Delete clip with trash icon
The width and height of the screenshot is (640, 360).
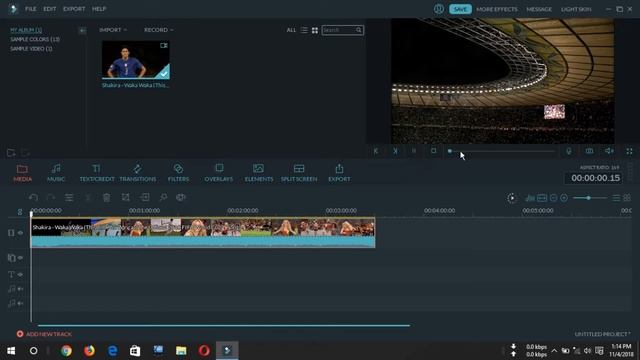pos(107,198)
